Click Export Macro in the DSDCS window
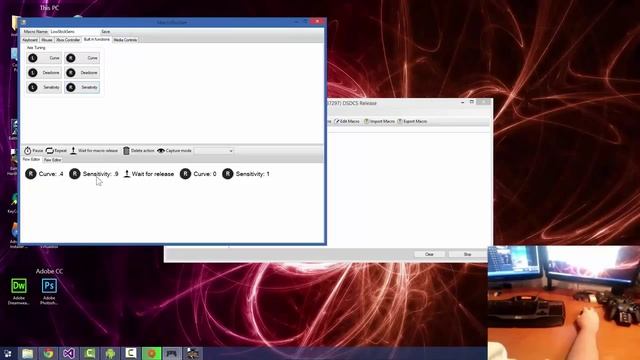The width and height of the screenshot is (640, 360). (x=412, y=121)
